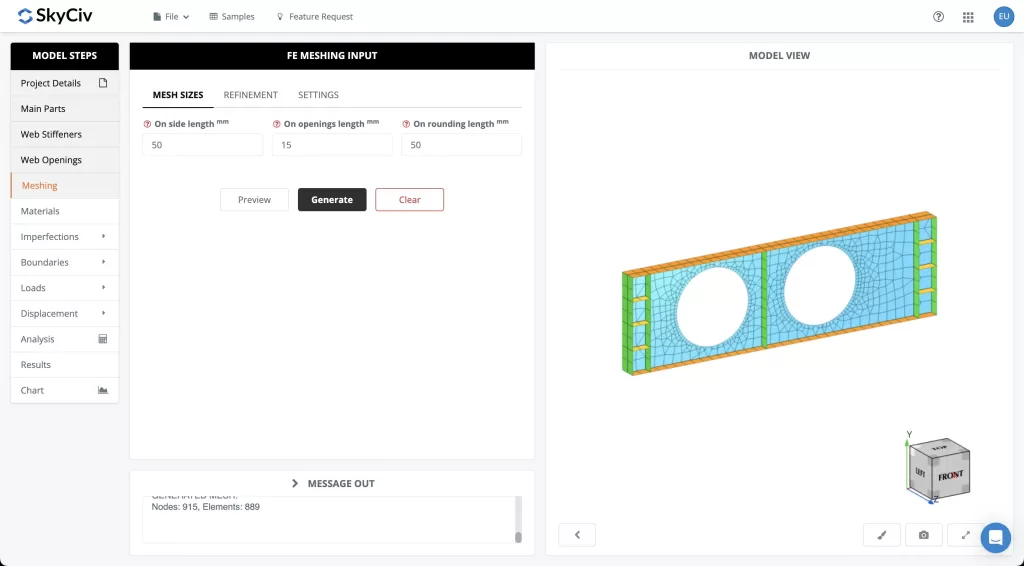Click the MODEL VIEW panel title
The height and width of the screenshot is (566, 1024).
[779, 55]
